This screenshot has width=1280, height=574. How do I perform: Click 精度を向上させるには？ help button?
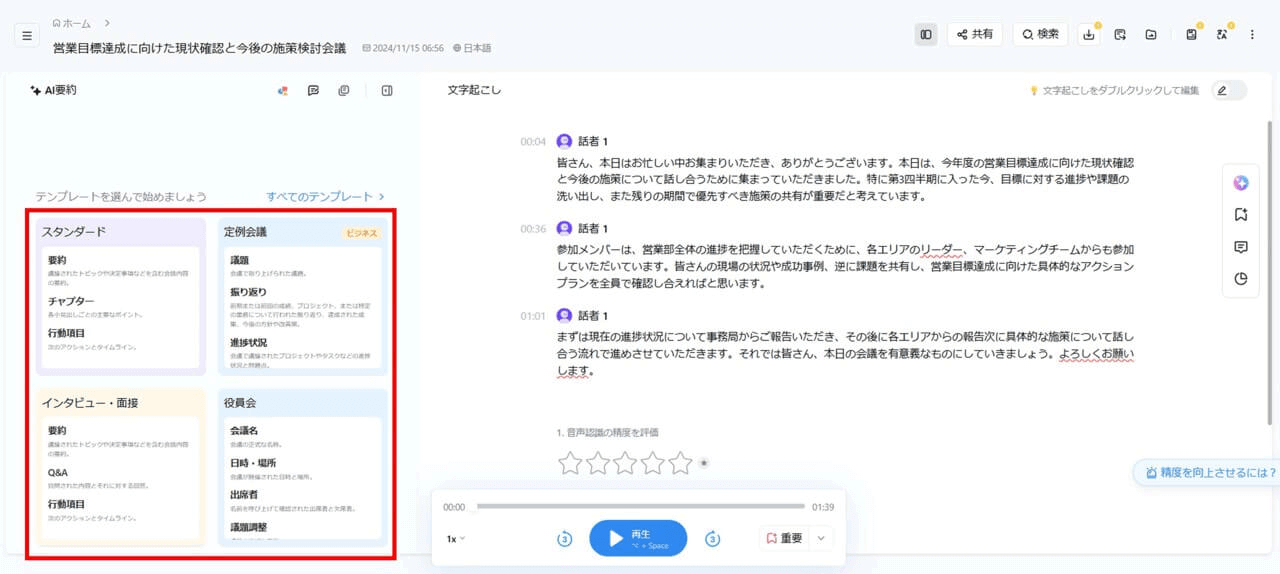1208,473
